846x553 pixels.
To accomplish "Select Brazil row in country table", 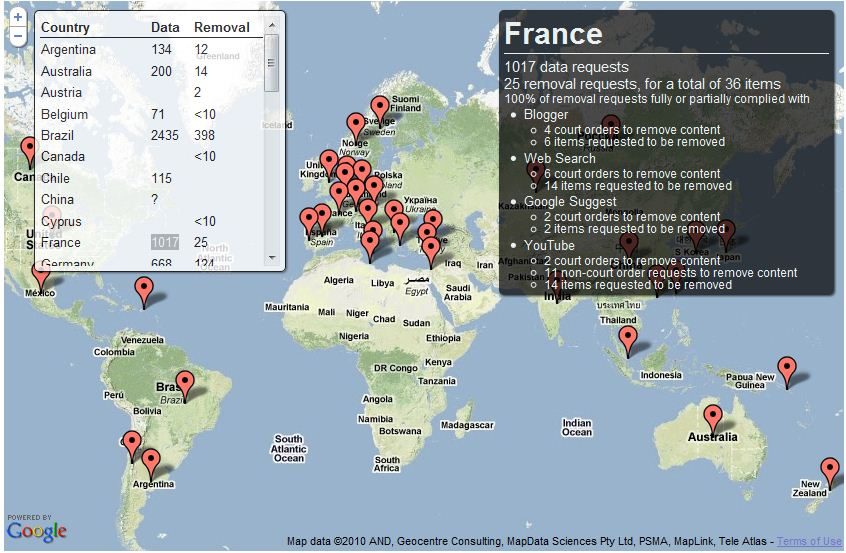I will coord(59,135).
